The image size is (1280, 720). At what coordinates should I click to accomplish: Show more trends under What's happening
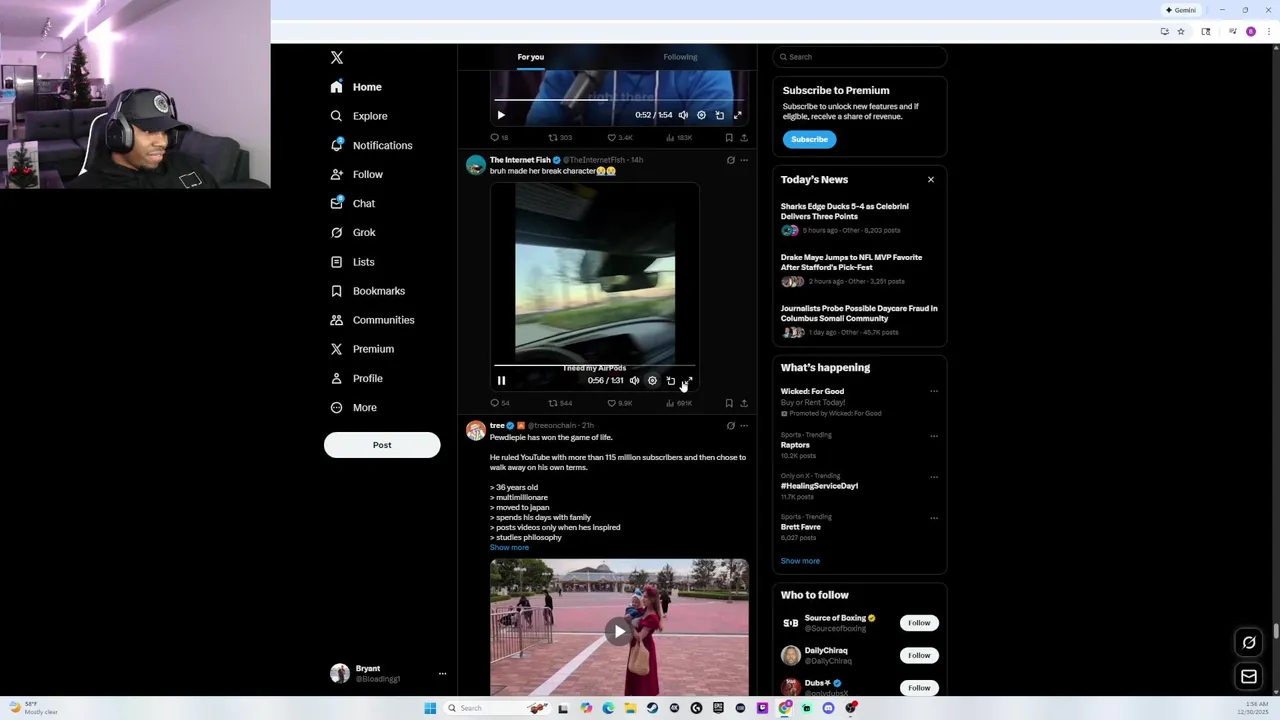[800, 561]
